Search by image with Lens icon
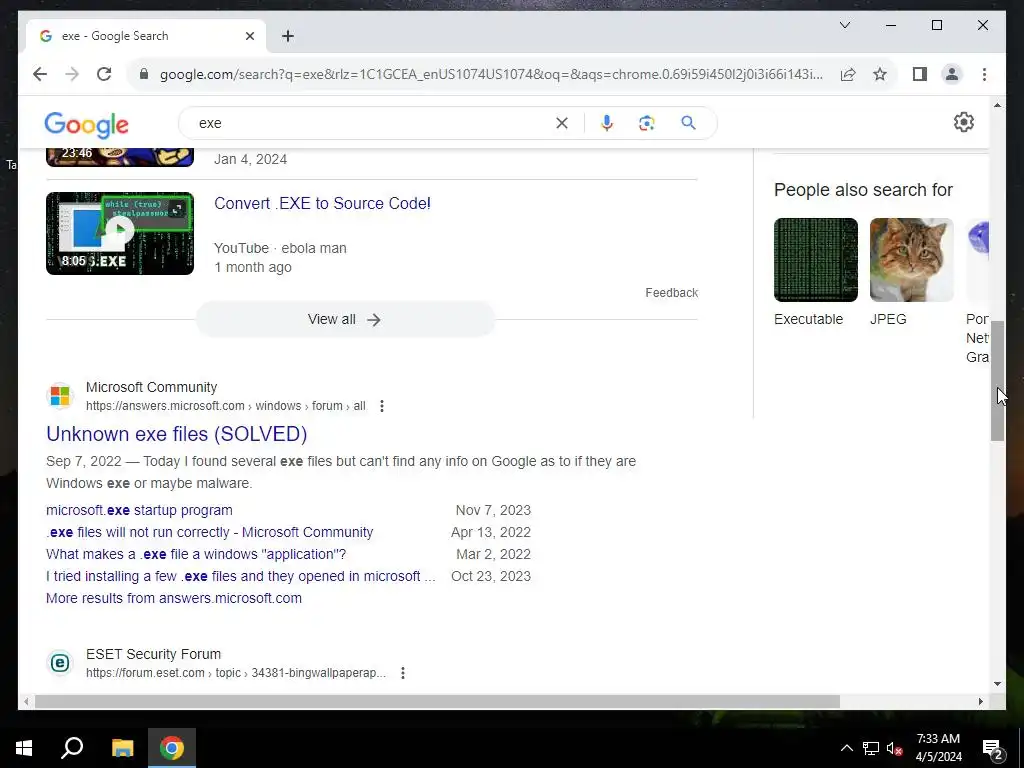Viewport: 1024px width, 768px height. coord(647,123)
